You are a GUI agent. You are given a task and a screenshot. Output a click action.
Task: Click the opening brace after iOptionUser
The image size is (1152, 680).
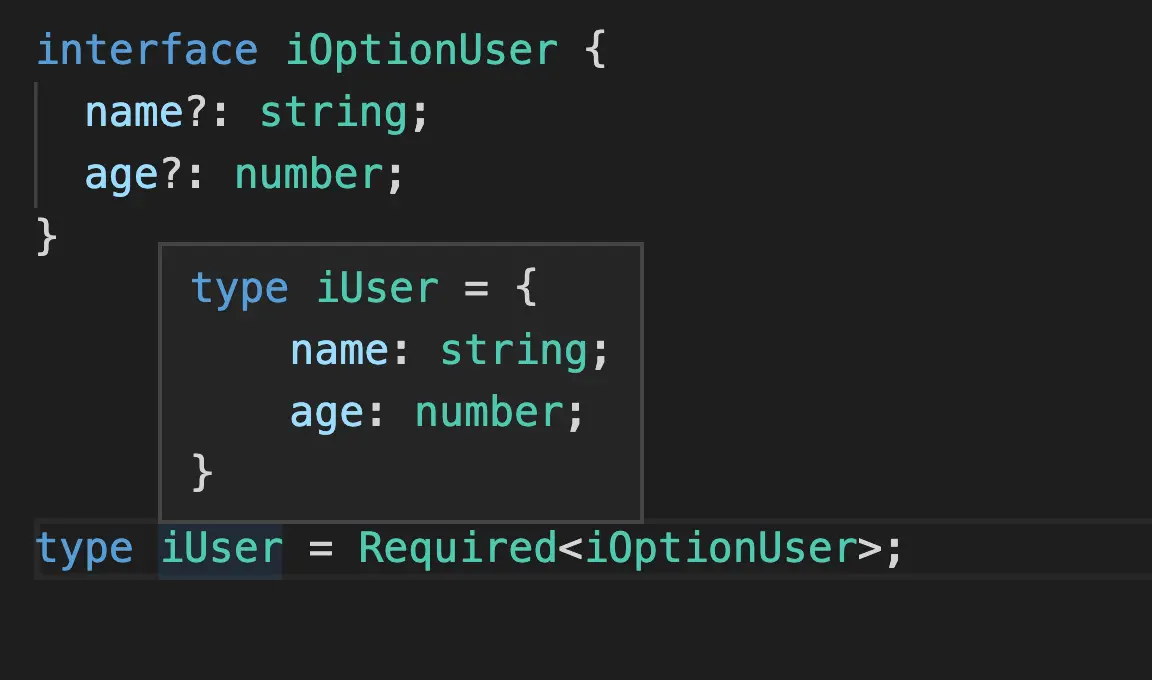click(595, 48)
